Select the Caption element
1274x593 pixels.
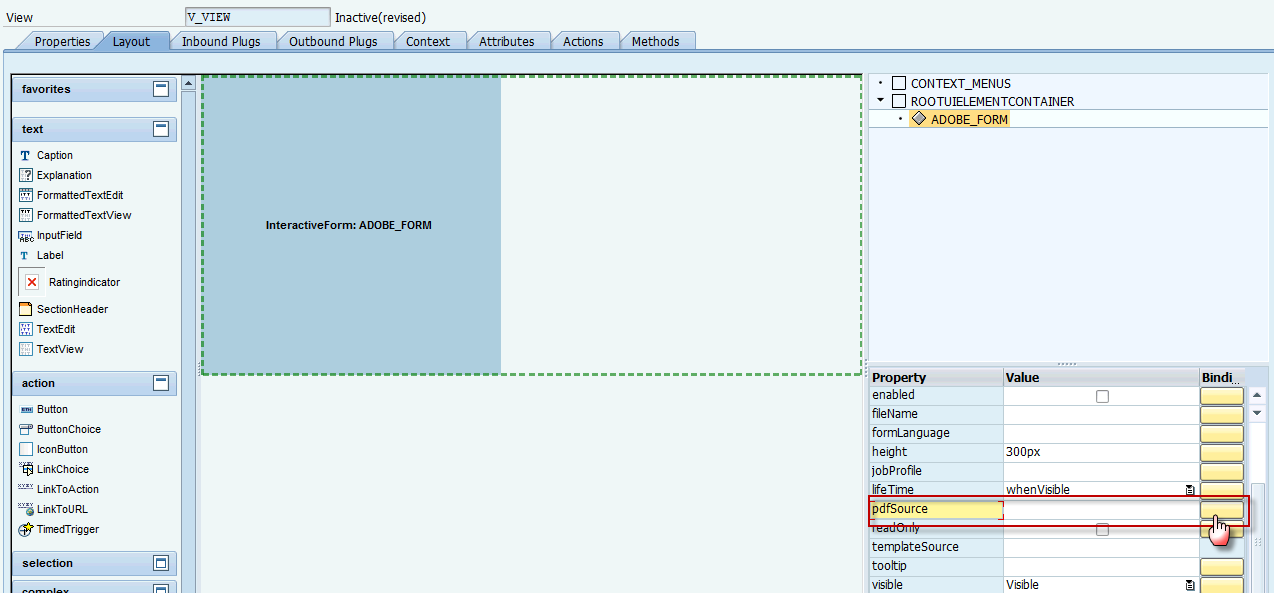[54, 155]
